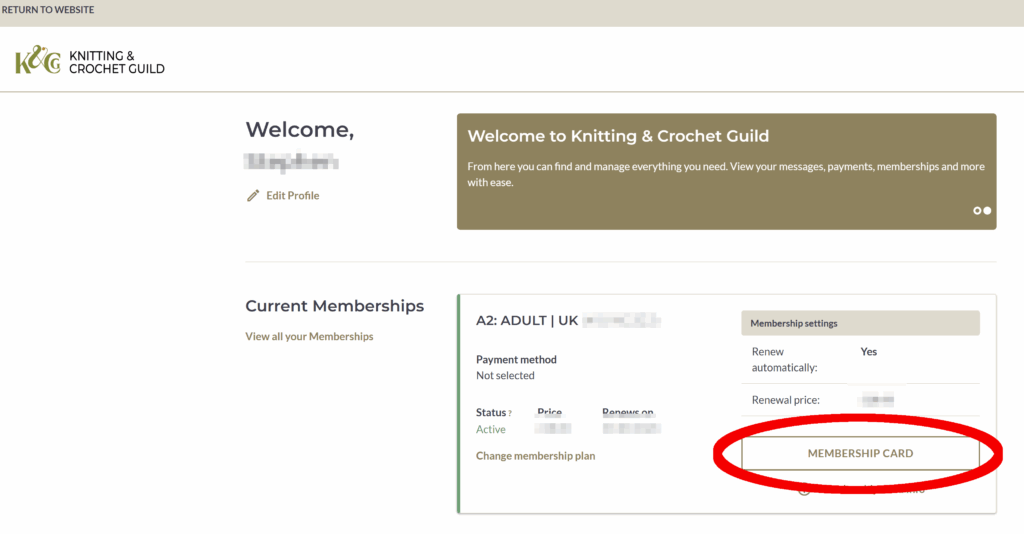The width and height of the screenshot is (1024, 534).
Task: Click the 'Active' status text
Action: point(490,430)
